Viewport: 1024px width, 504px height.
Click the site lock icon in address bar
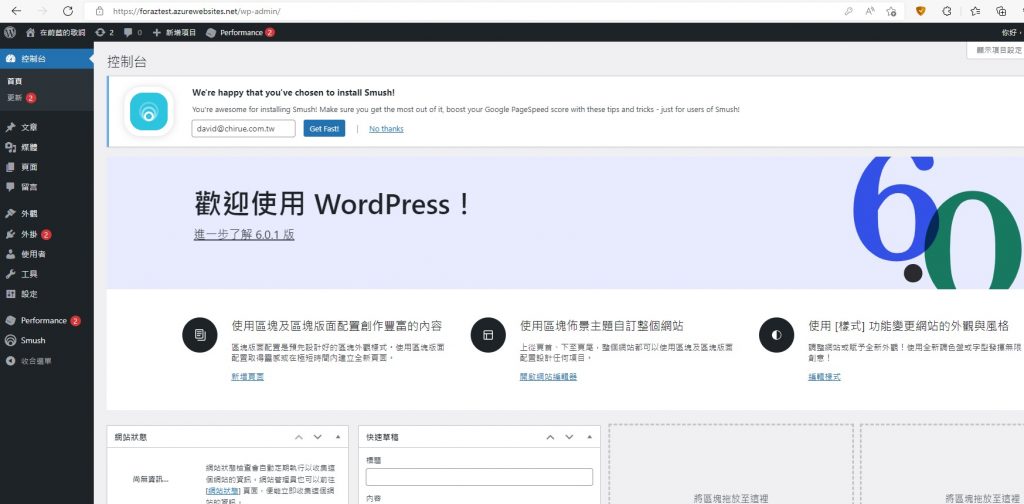coord(99,11)
